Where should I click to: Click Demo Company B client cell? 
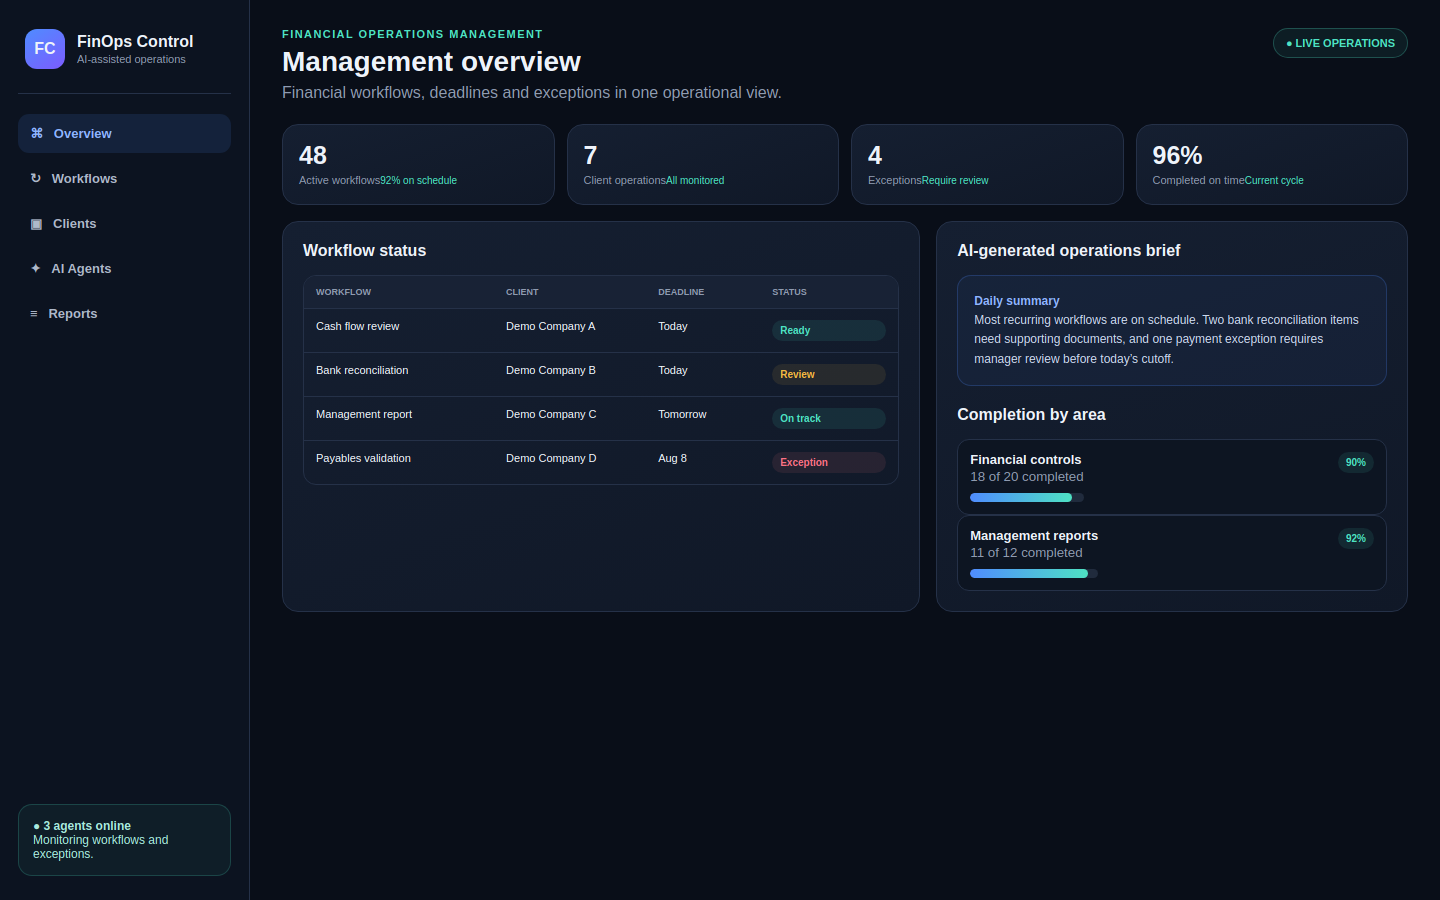[x=550, y=370]
